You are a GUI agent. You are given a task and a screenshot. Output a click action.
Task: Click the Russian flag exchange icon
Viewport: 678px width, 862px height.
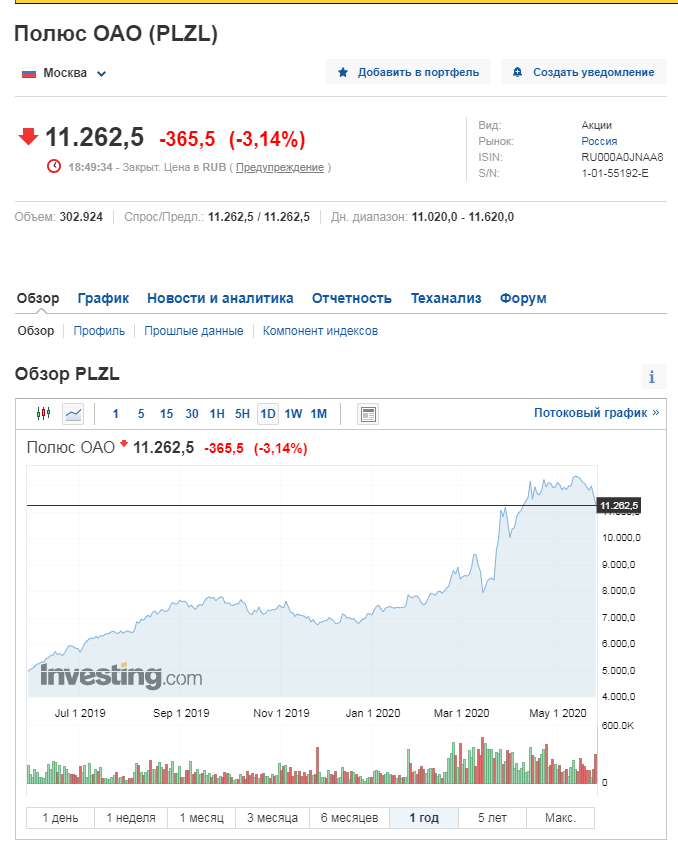(29, 73)
